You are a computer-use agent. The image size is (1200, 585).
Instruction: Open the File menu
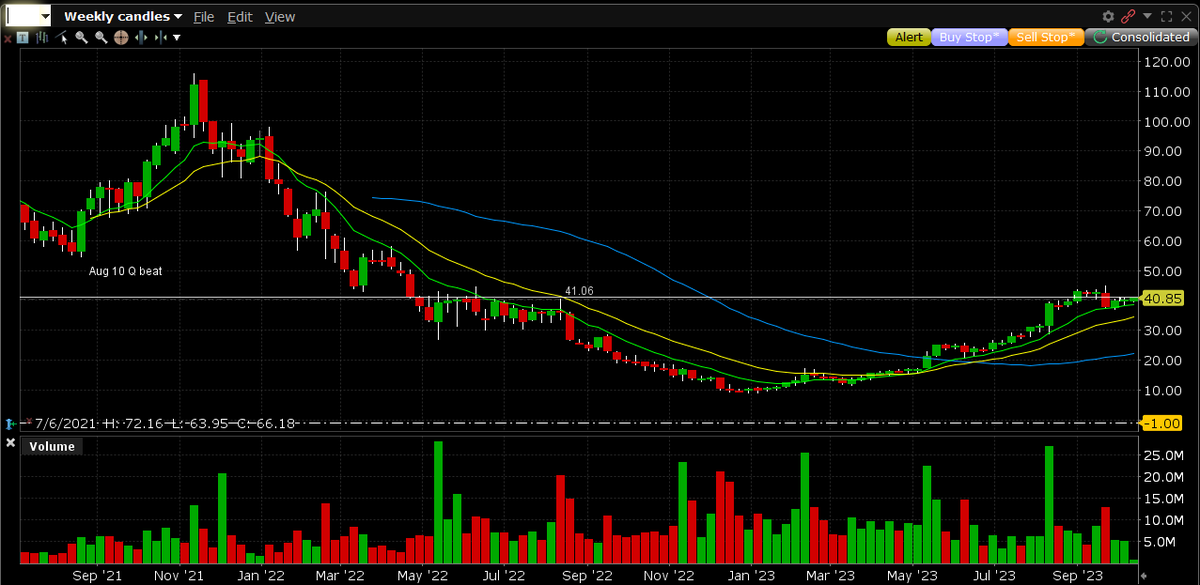[204, 17]
